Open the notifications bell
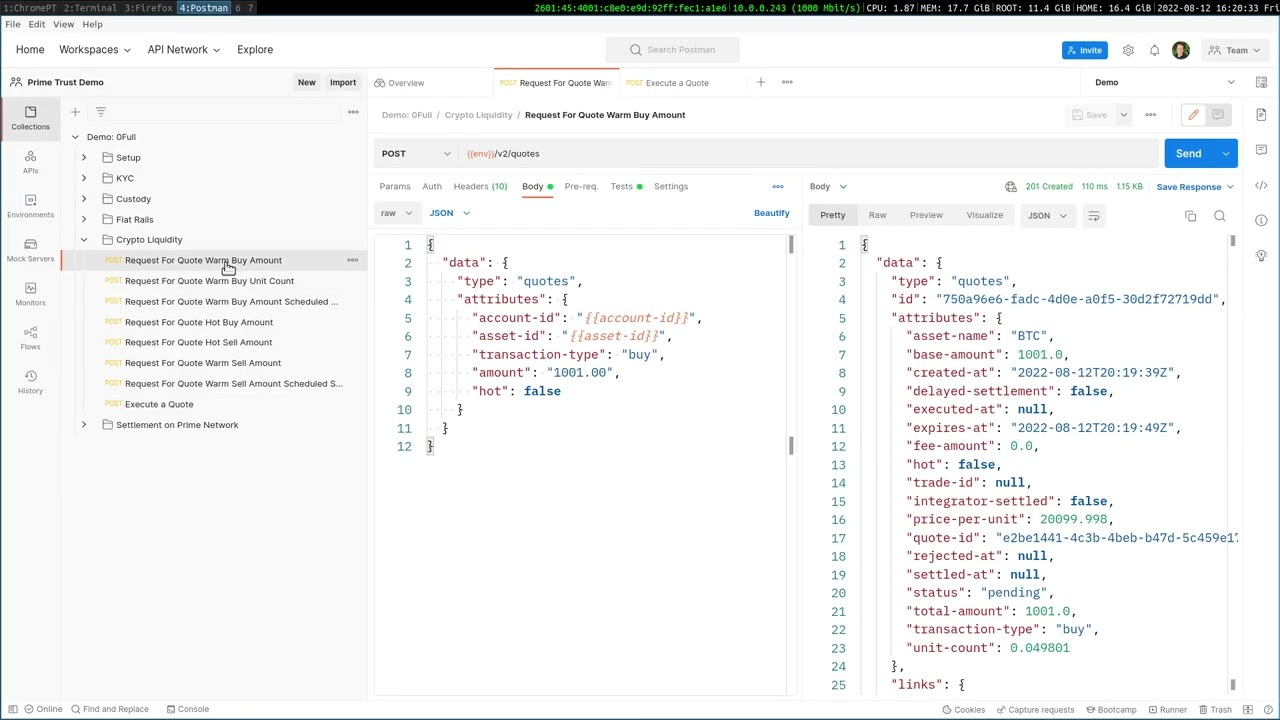 pos(1154,50)
